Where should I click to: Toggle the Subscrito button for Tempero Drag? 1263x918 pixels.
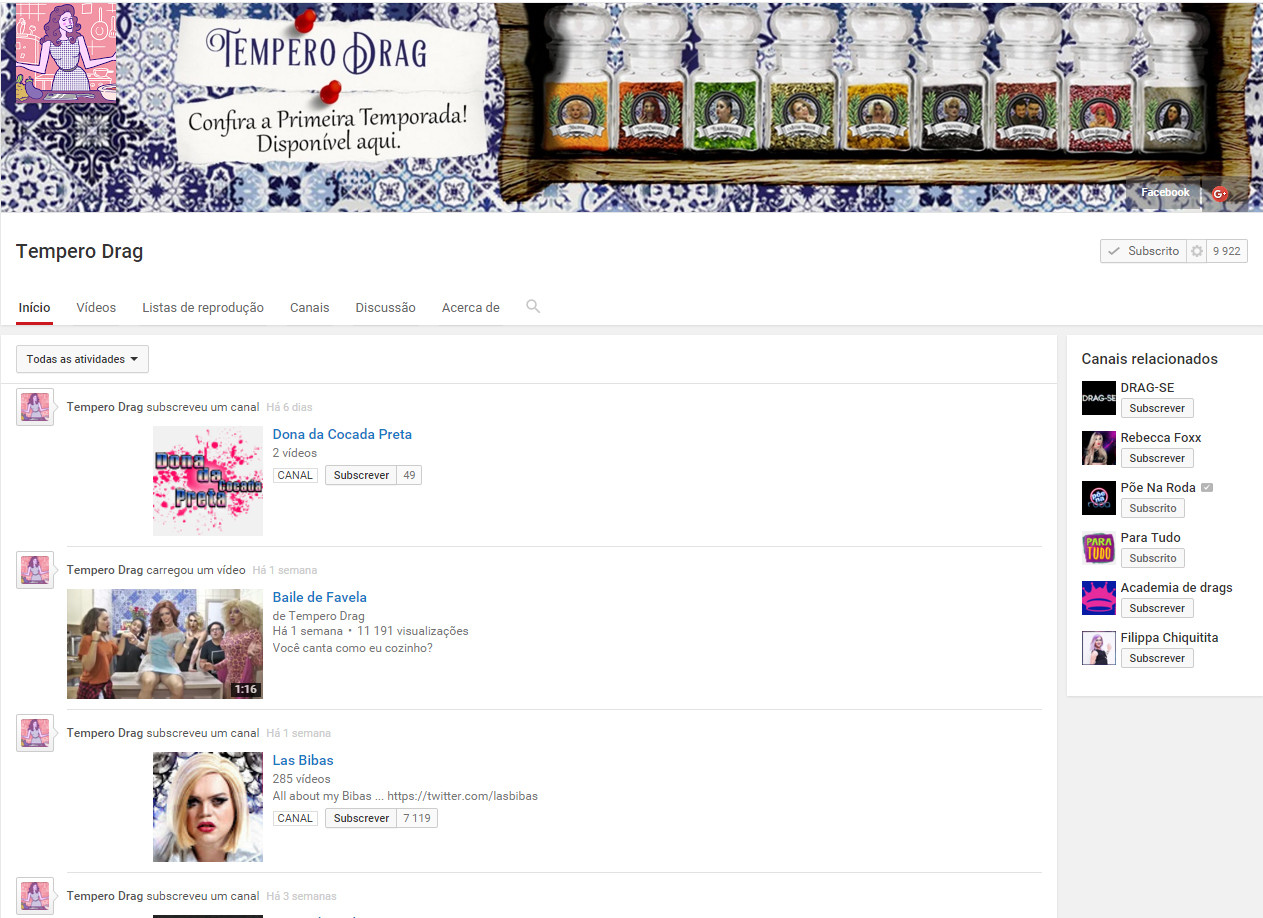(x=1143, y=251)
